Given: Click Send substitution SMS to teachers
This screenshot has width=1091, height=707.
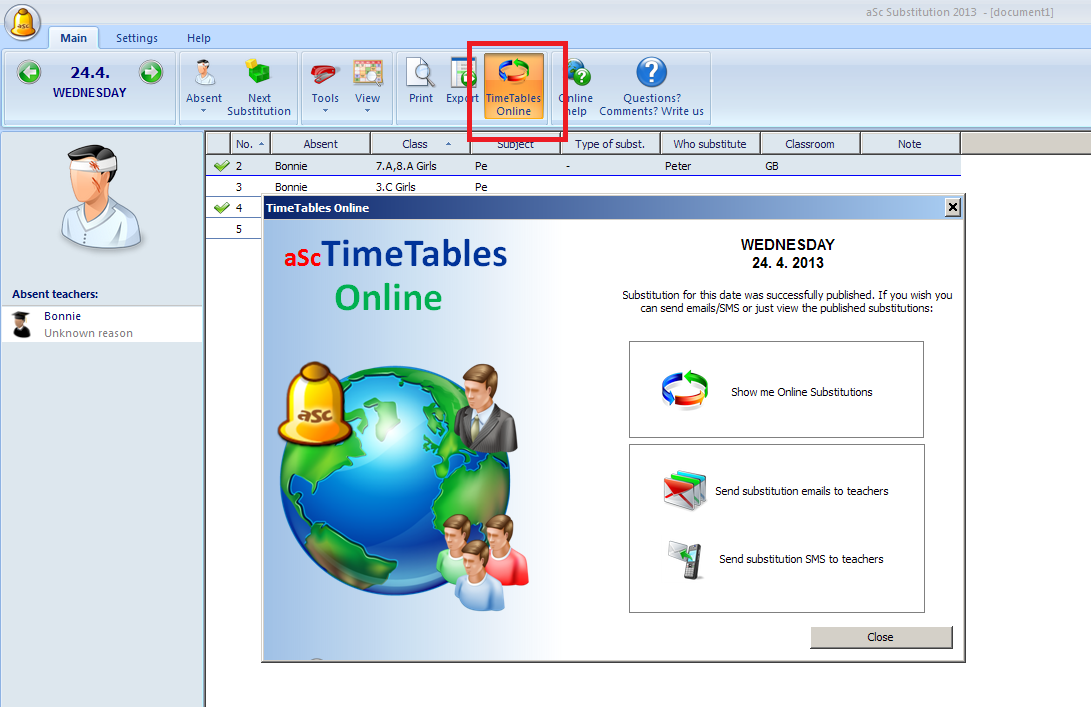Looking at the screenshot, I should 801,559.
